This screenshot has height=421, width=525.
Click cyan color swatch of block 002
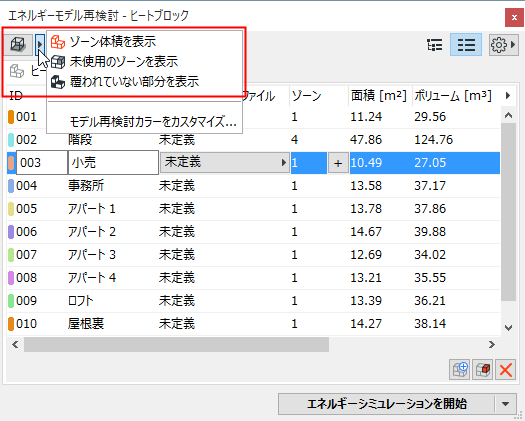point(11,140)
